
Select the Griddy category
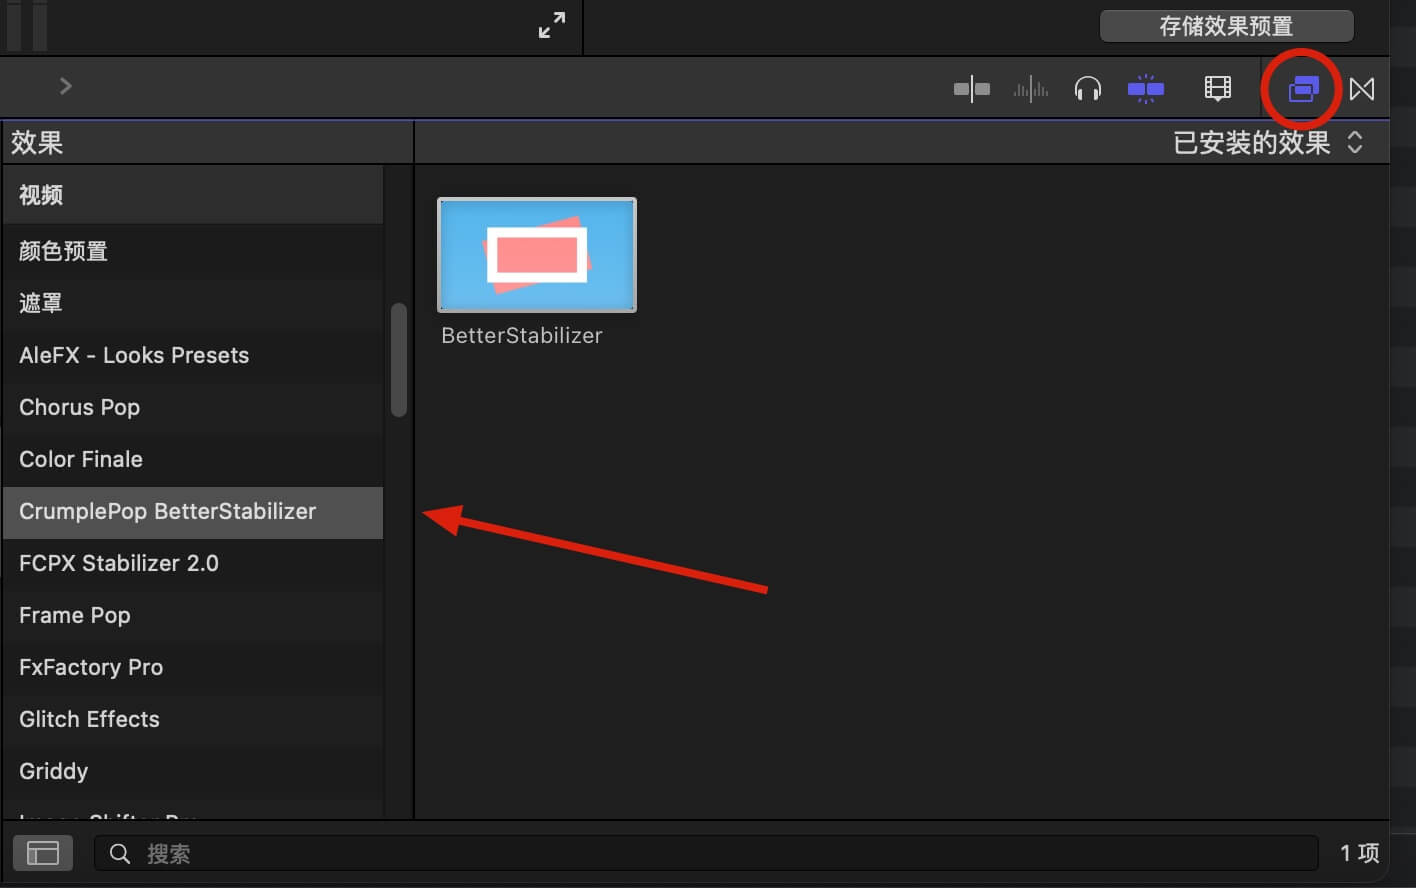click(193, 771)
